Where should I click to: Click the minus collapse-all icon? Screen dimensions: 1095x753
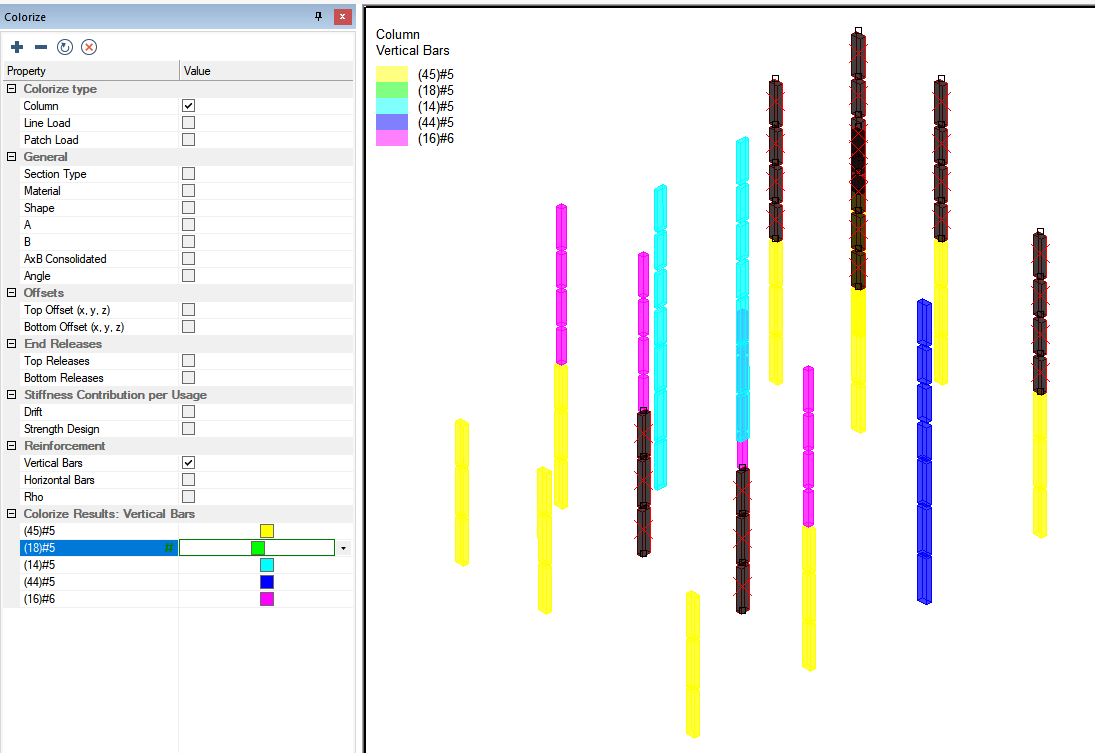pyautogui.click(x=41, y=47)
